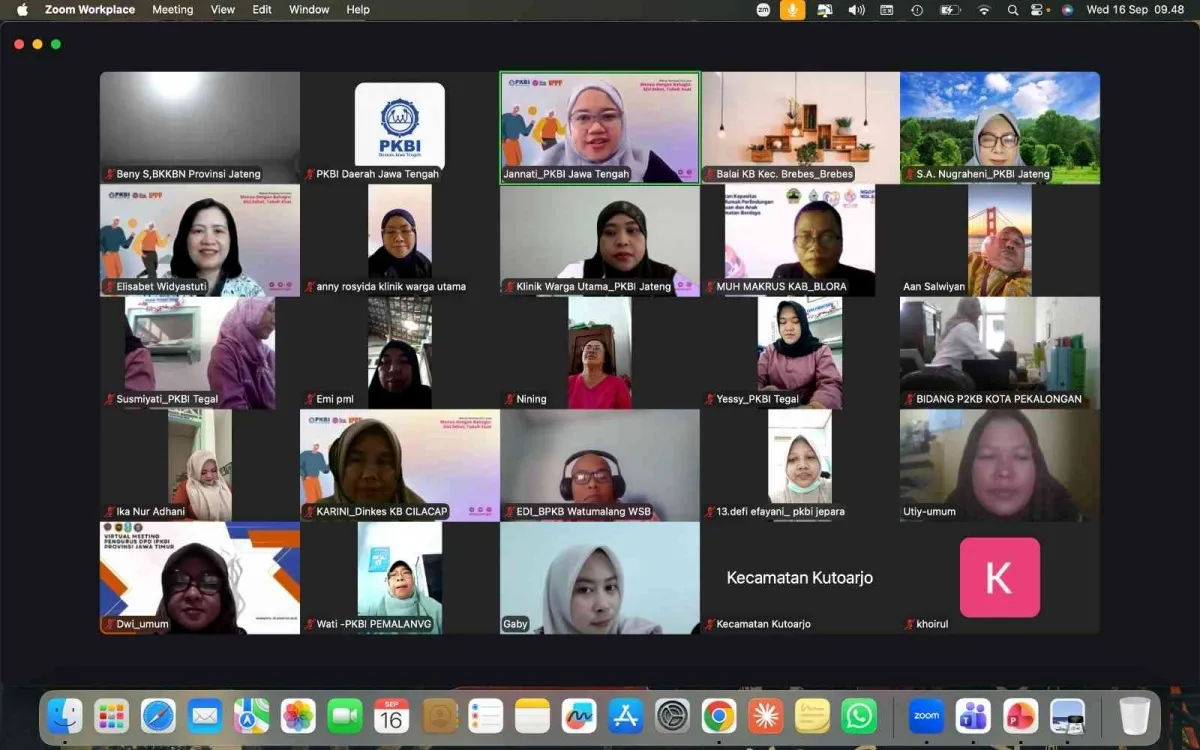The width and height of the screenshot is (1200, 750).
Task: Open Microsoft Teams from dock
Action: pyautogui.click(x=973, y=716)
